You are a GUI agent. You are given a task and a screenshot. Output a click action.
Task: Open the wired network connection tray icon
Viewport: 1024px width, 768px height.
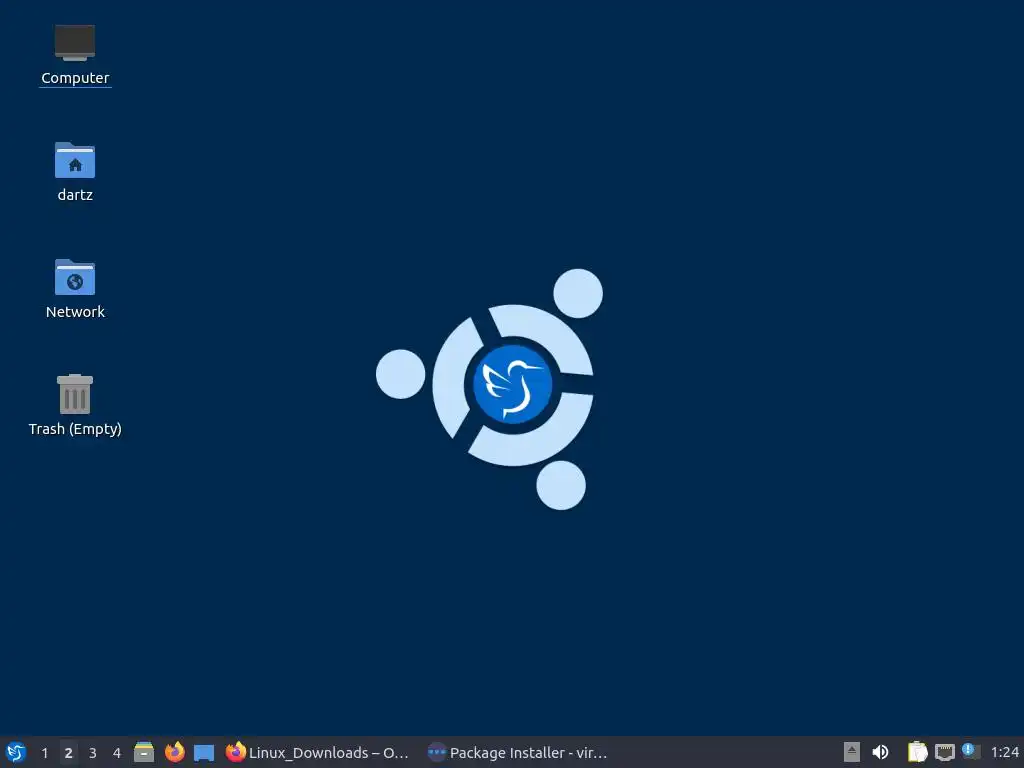coord(944,752)
